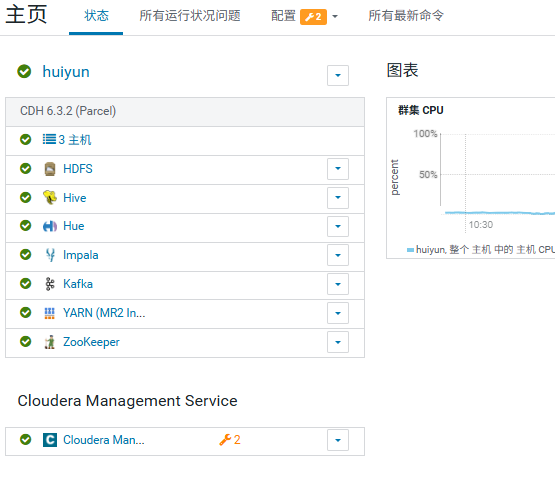Expand the HDFS actions dropdown arrow
The image size is (555, 486).
pyautogui.click(x=338, y=169)
